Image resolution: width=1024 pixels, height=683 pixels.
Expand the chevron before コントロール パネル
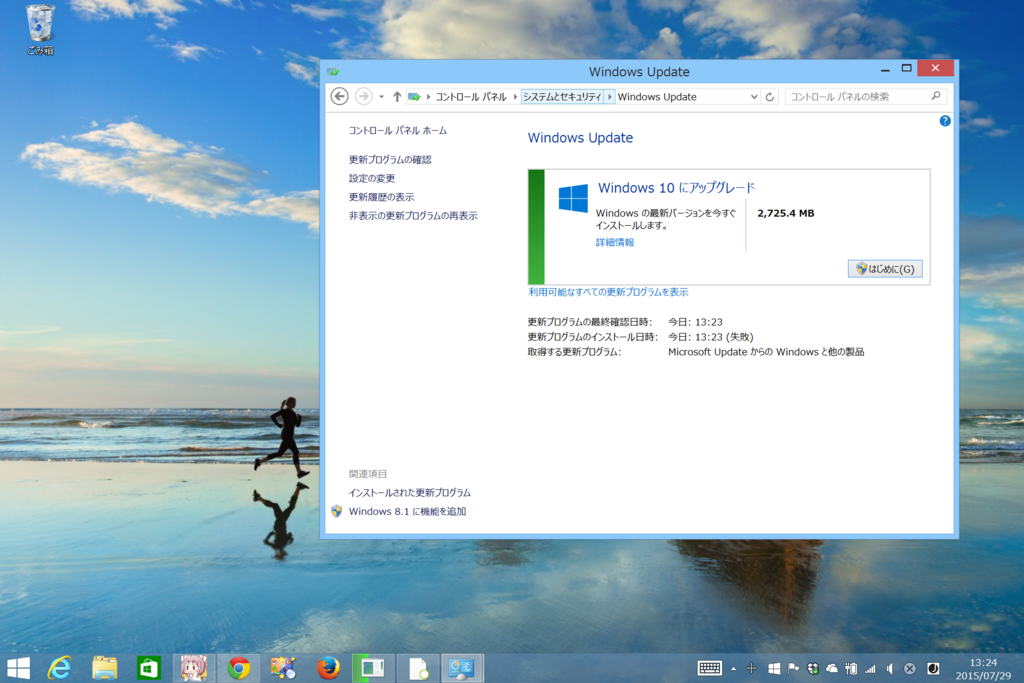tap(428, 97)
